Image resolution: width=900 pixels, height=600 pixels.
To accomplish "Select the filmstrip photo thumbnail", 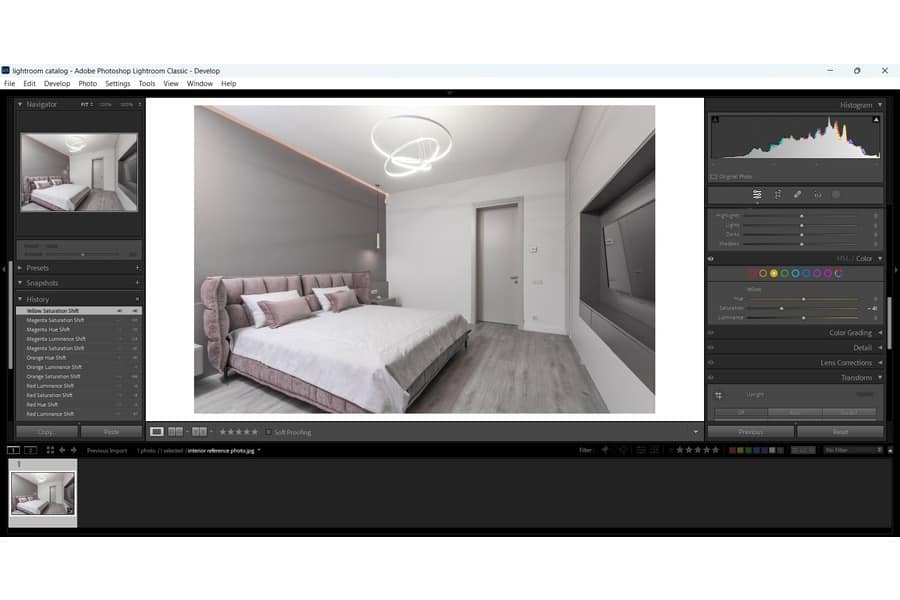I will click(43, 493).
